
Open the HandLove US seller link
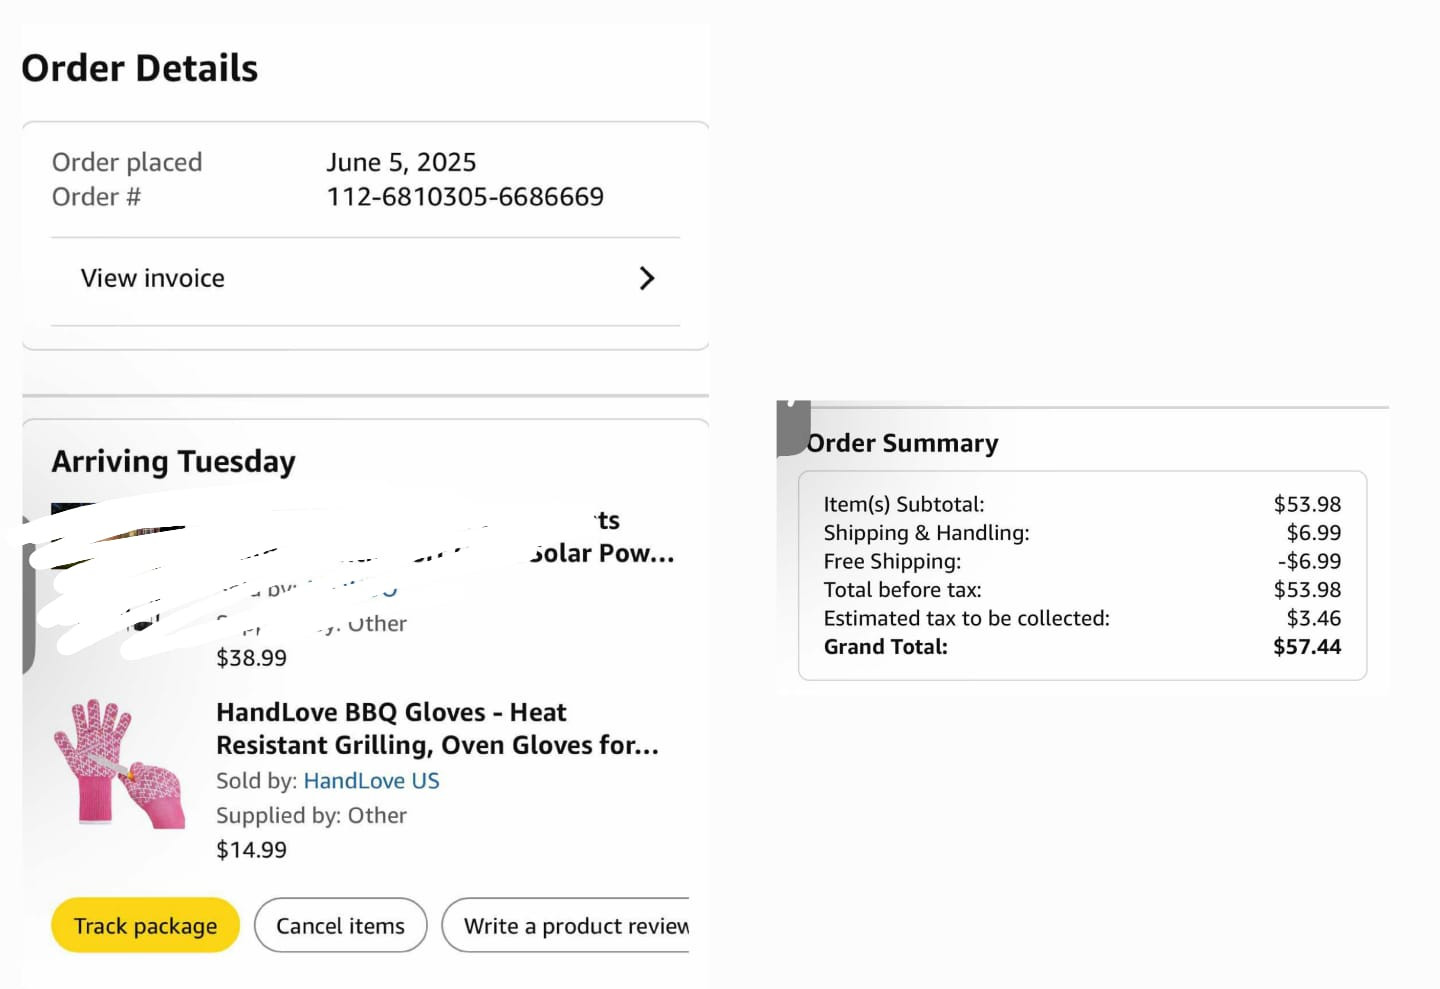pos(371,781)
